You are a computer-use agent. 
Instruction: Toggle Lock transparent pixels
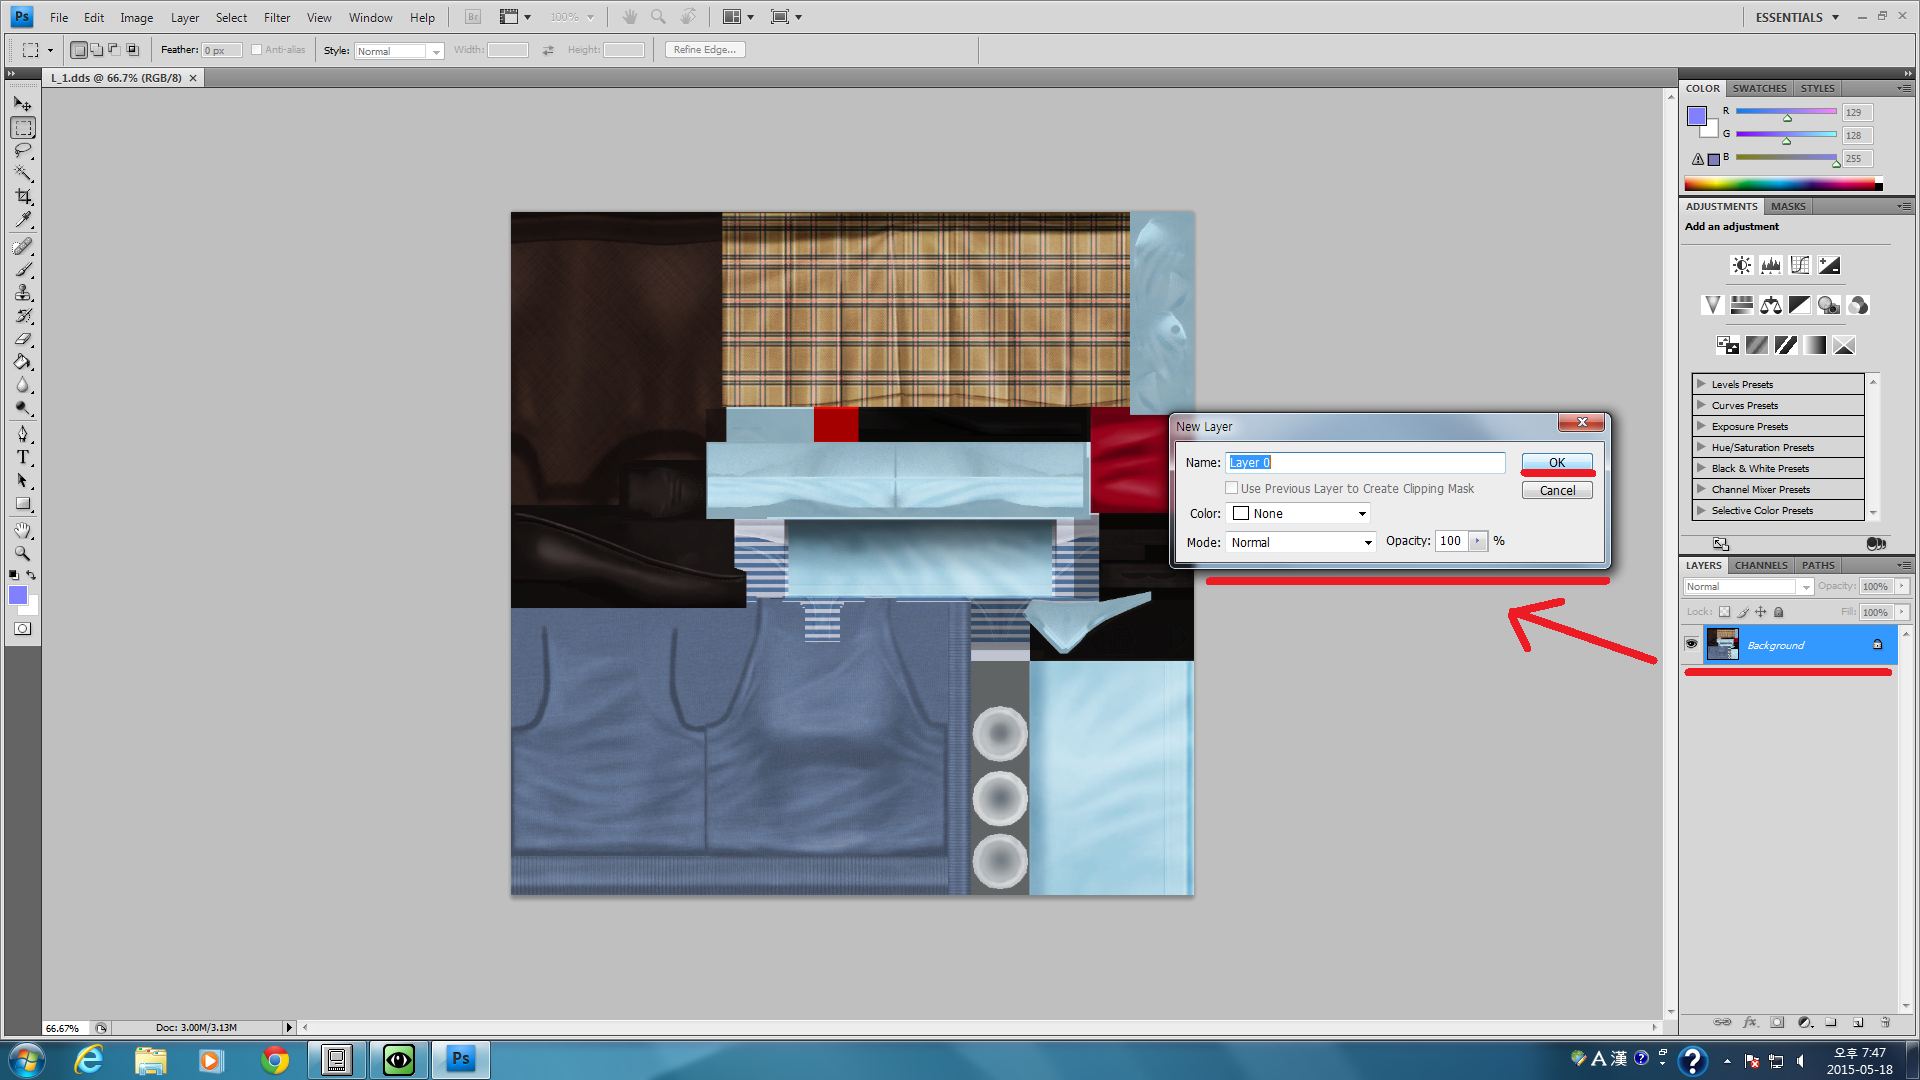1724,612
